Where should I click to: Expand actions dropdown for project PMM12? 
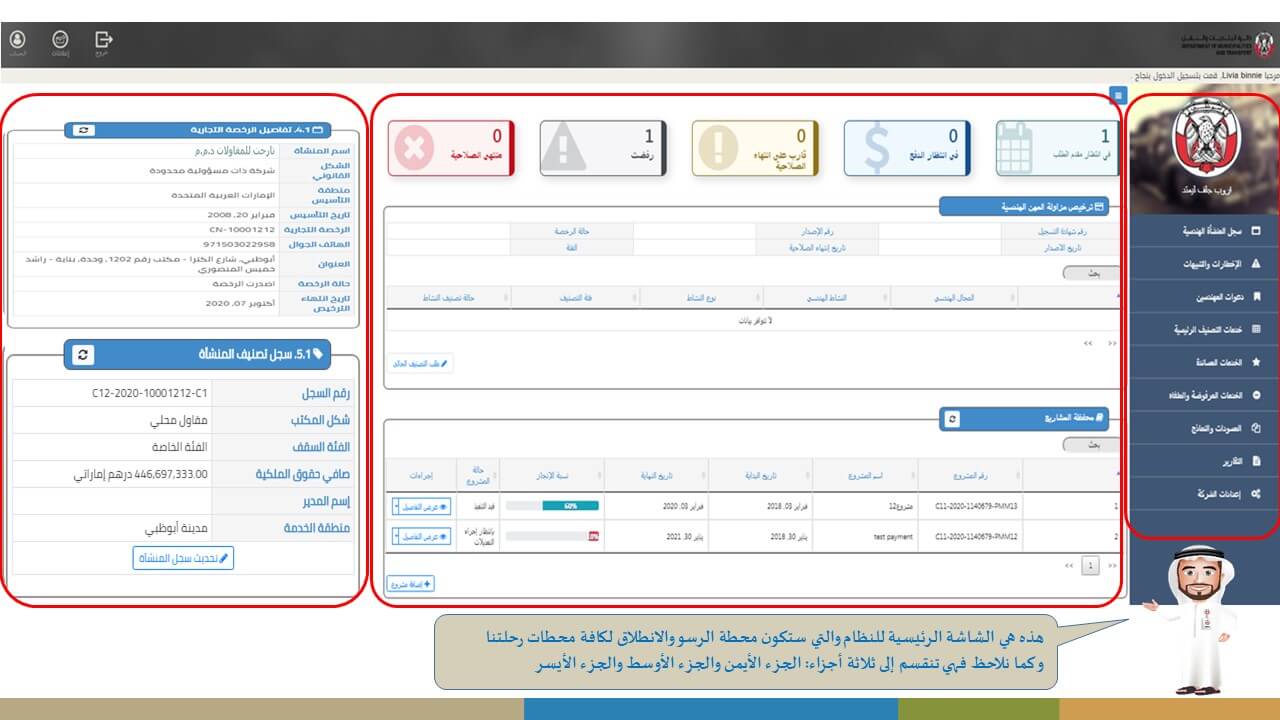397,537
